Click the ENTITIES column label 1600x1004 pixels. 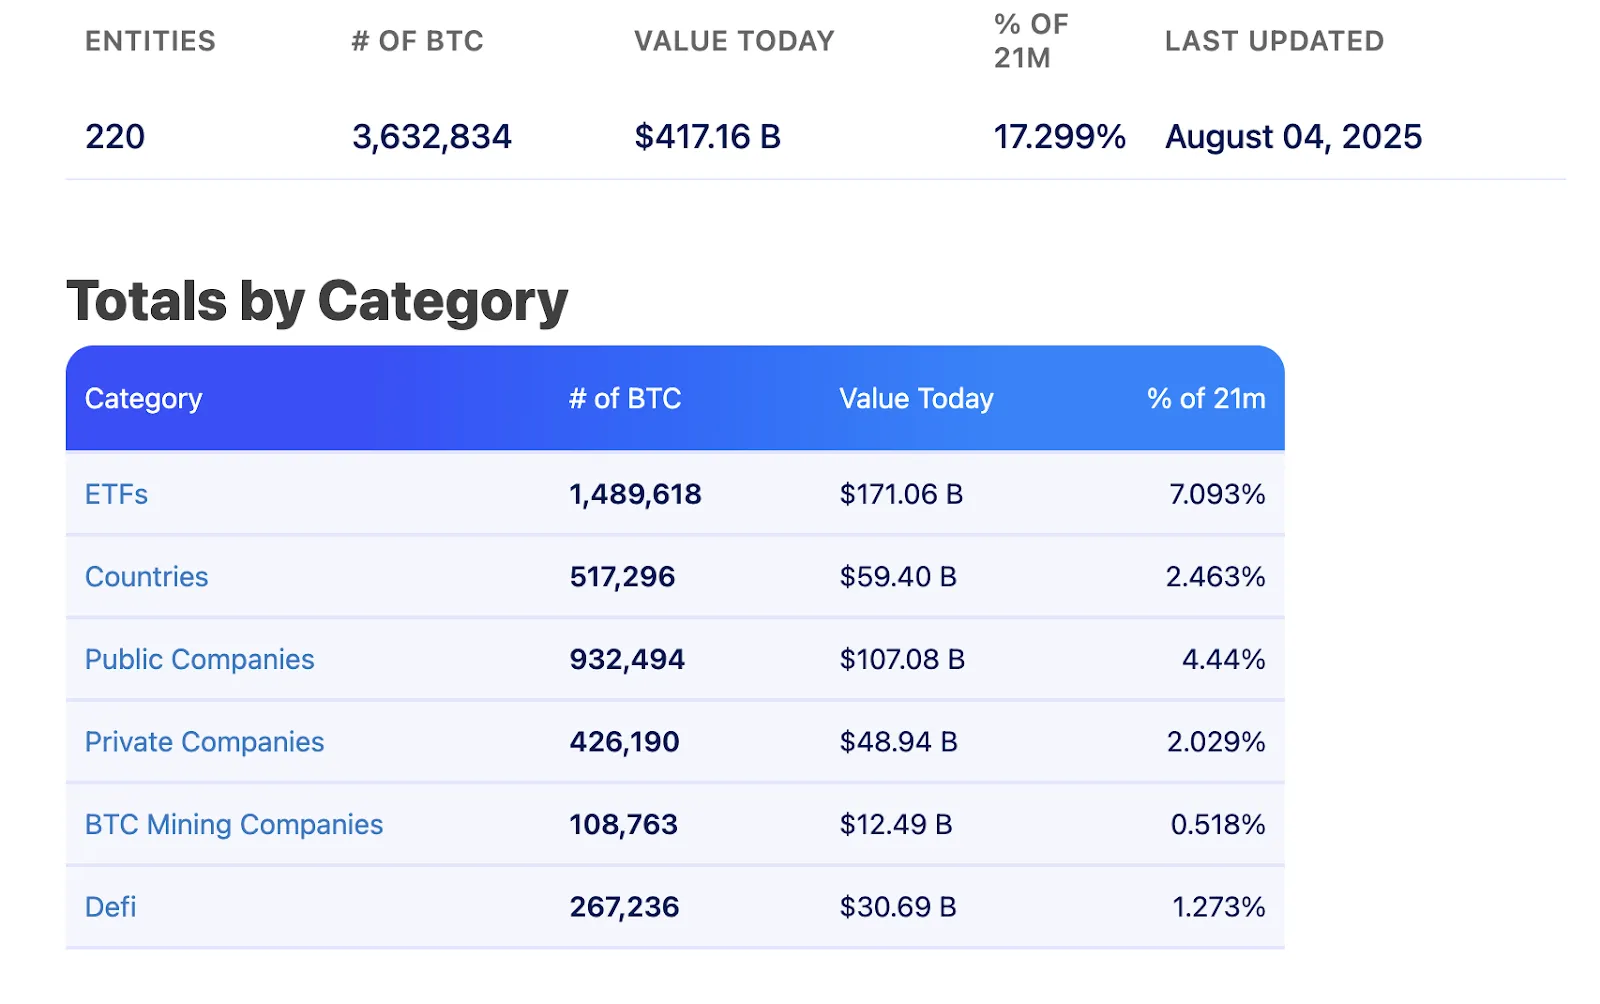[149, 41]
